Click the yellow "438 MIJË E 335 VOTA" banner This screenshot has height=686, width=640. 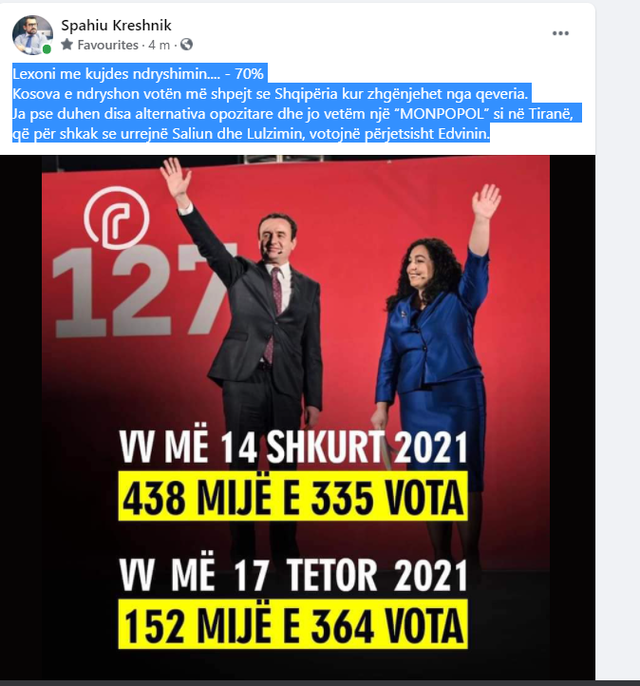pyautogui.click(x=293, y=497)
